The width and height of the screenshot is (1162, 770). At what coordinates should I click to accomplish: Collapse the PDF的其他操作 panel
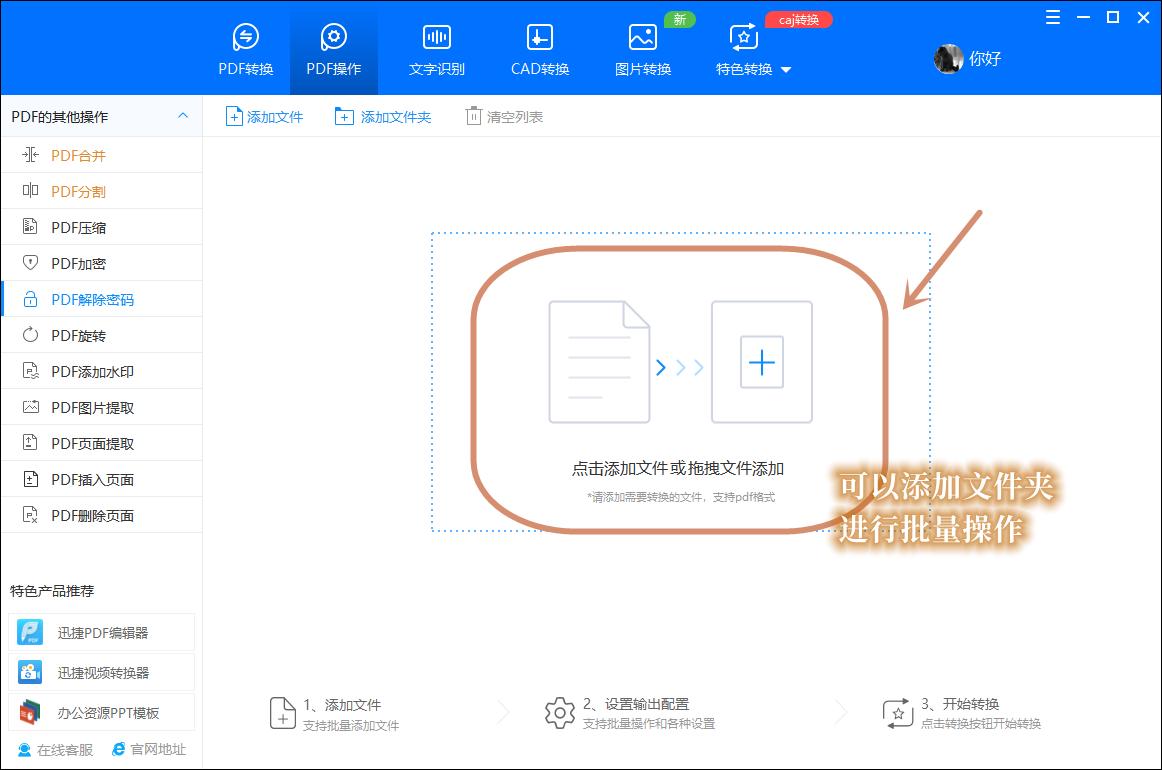point(183,116)
